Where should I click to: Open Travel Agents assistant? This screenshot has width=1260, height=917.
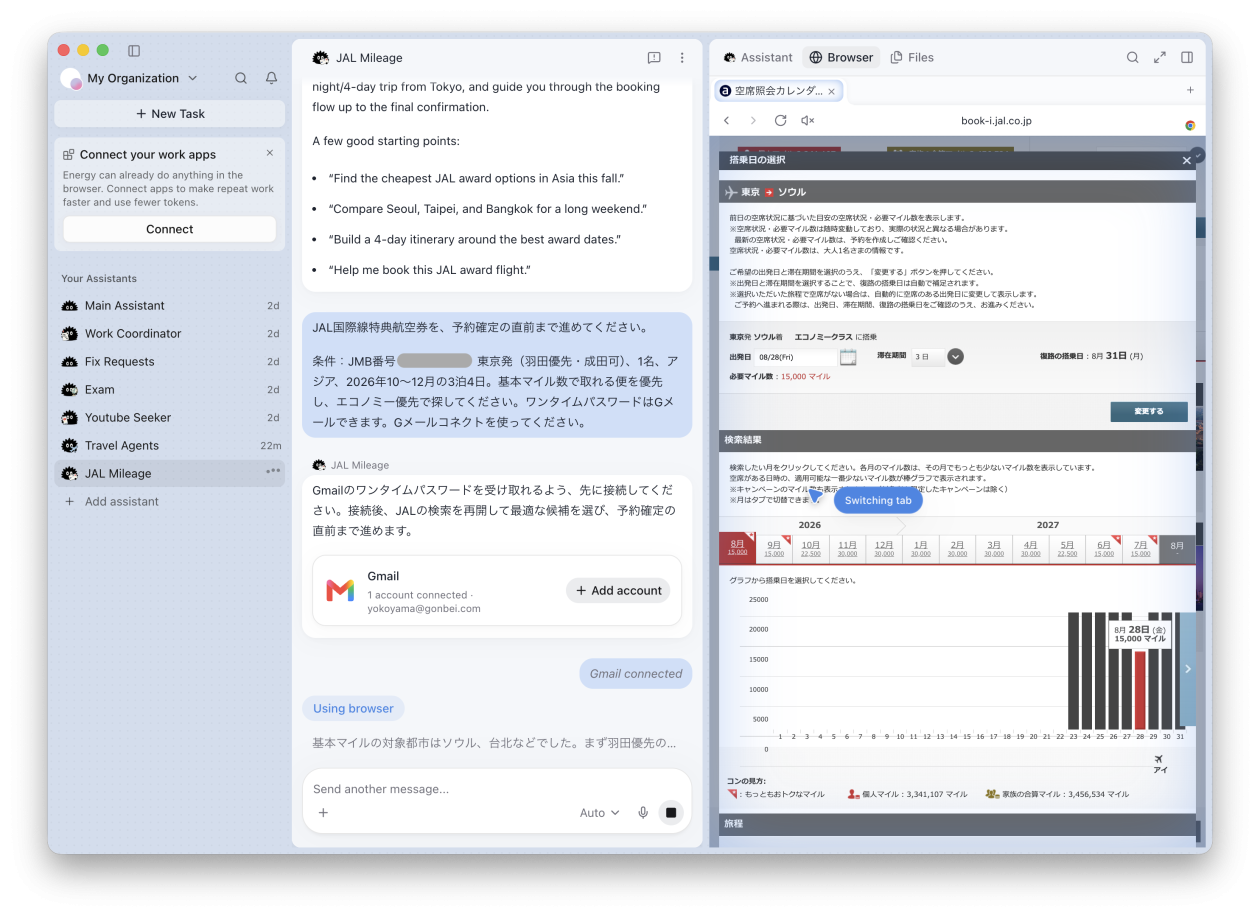tap(170, 445)
